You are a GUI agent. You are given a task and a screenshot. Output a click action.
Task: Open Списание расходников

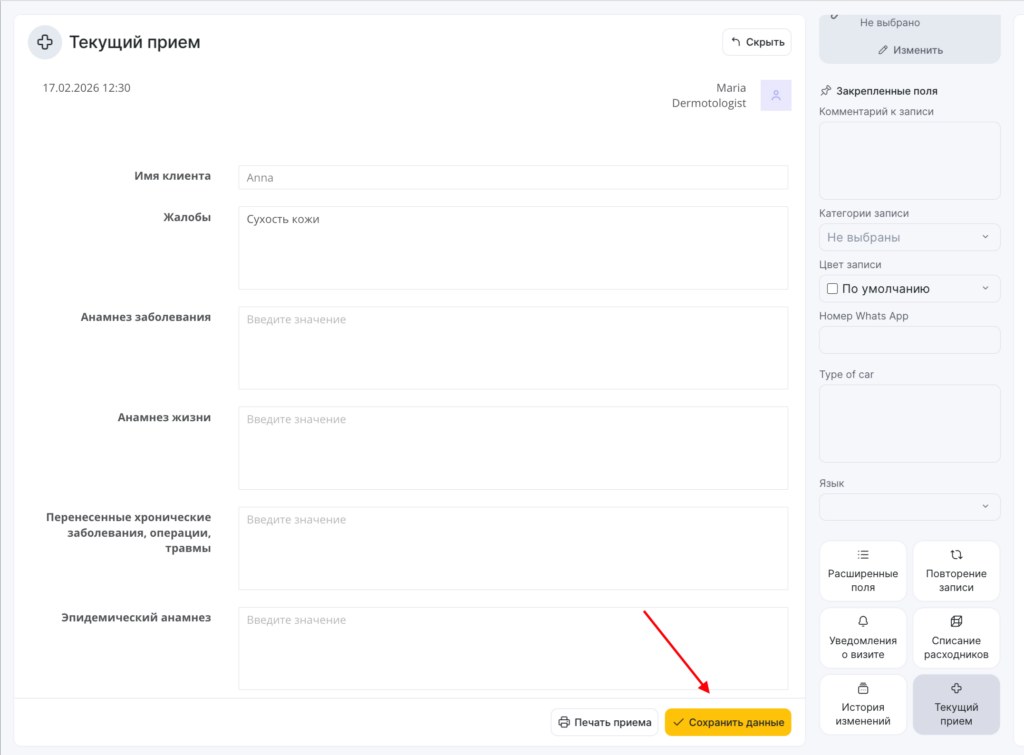point(956,638)
